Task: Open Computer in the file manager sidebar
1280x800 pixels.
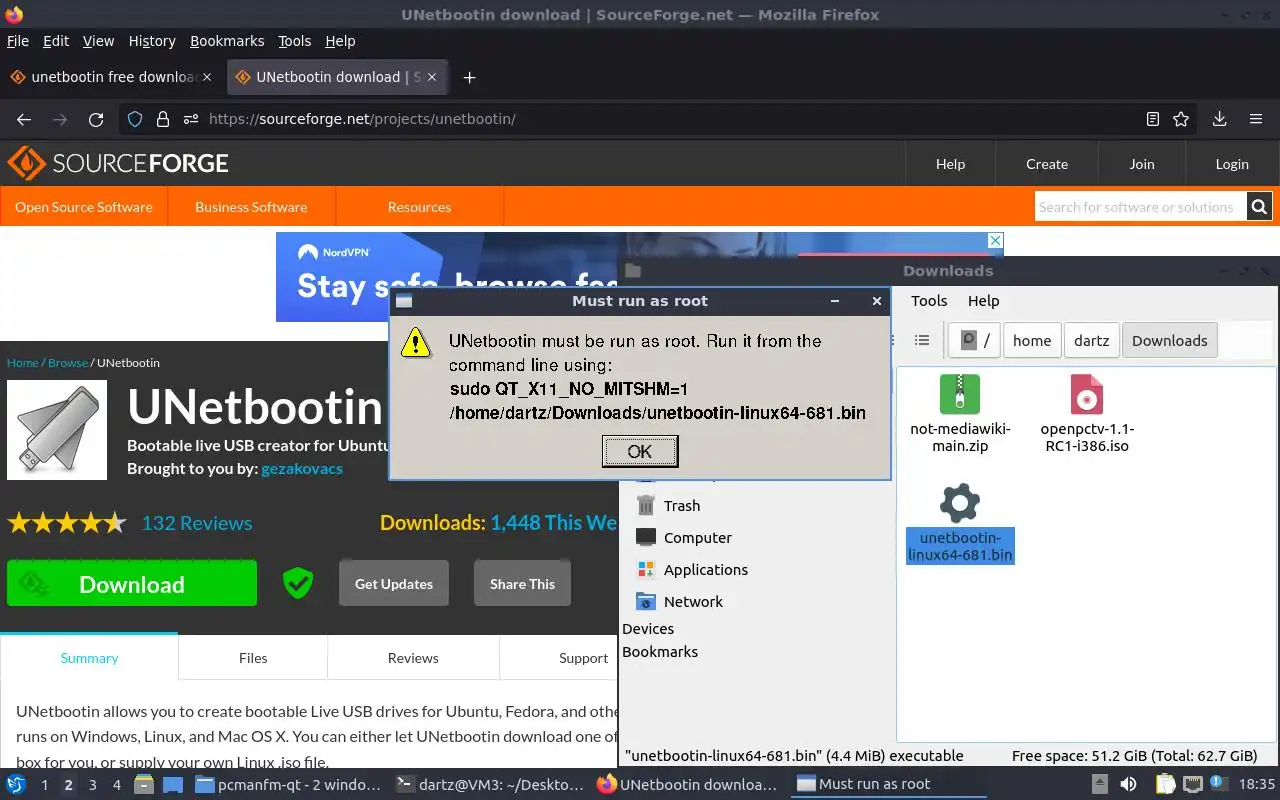Action: point(683,538)
